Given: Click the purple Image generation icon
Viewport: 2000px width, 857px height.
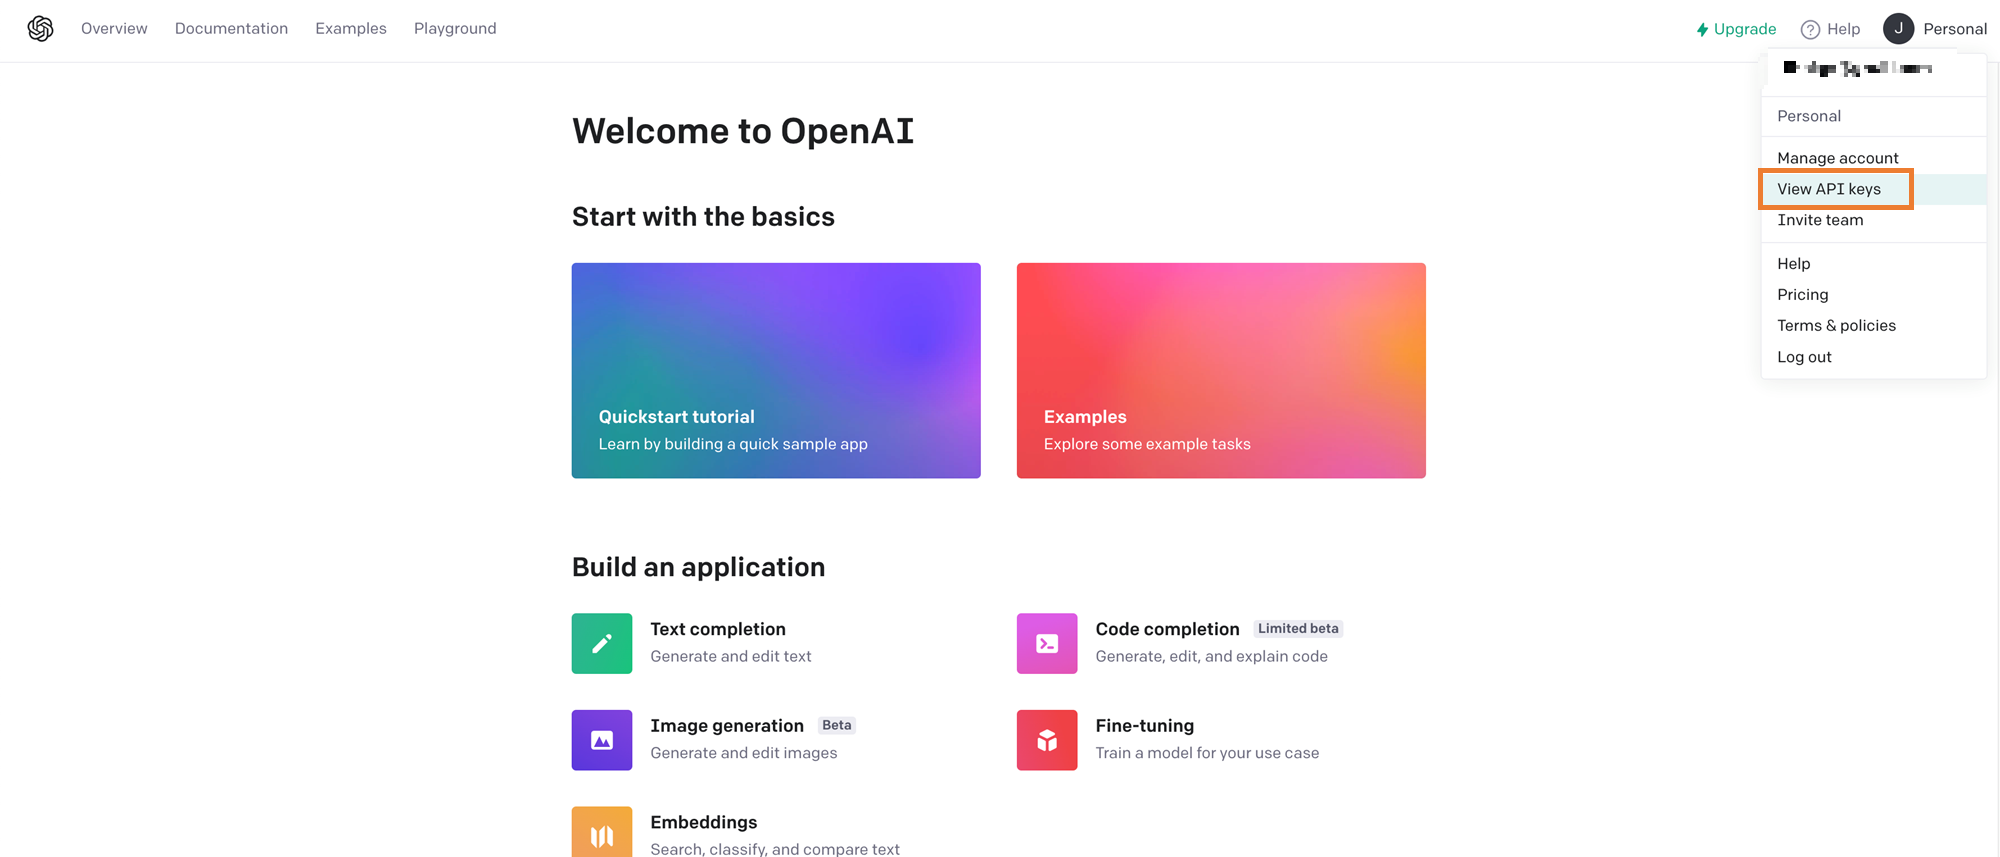Looking at the screenshot, I should [602, 740].
